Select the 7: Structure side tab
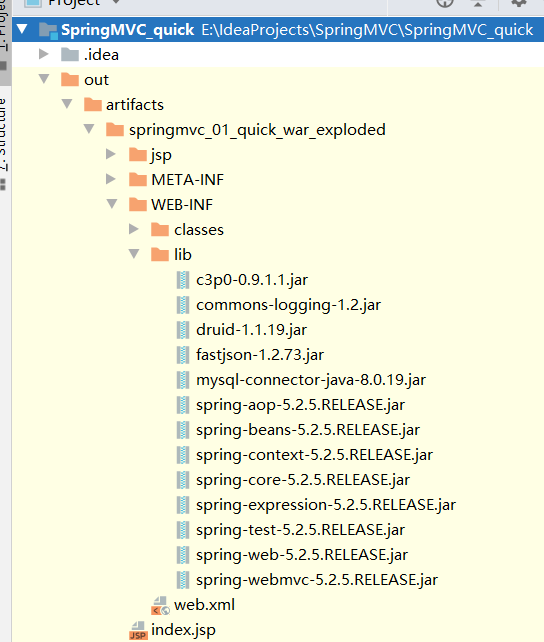Viewport: 544px width, 642px height. (4, 145)
